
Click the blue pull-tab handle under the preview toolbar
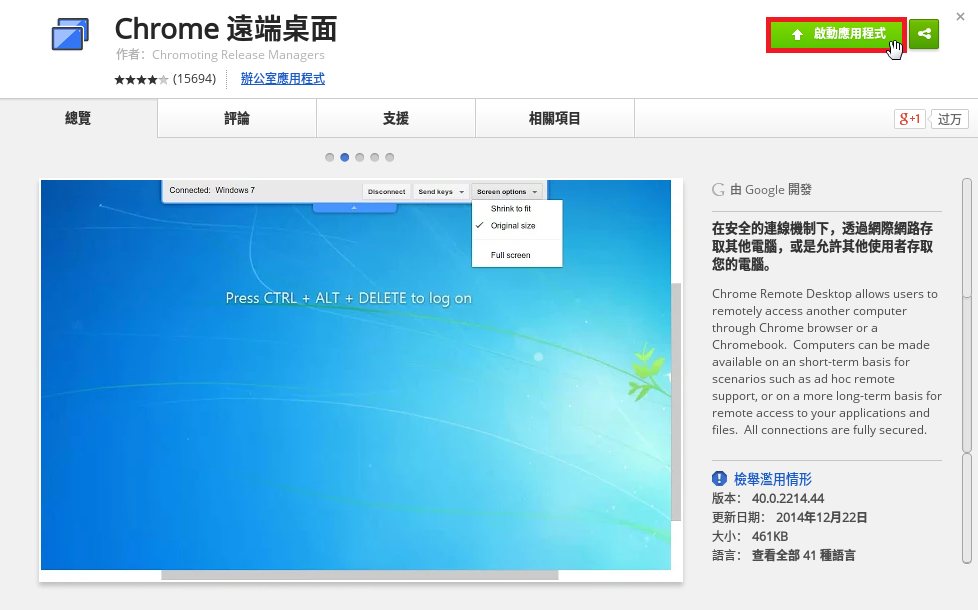pos(354,208)
